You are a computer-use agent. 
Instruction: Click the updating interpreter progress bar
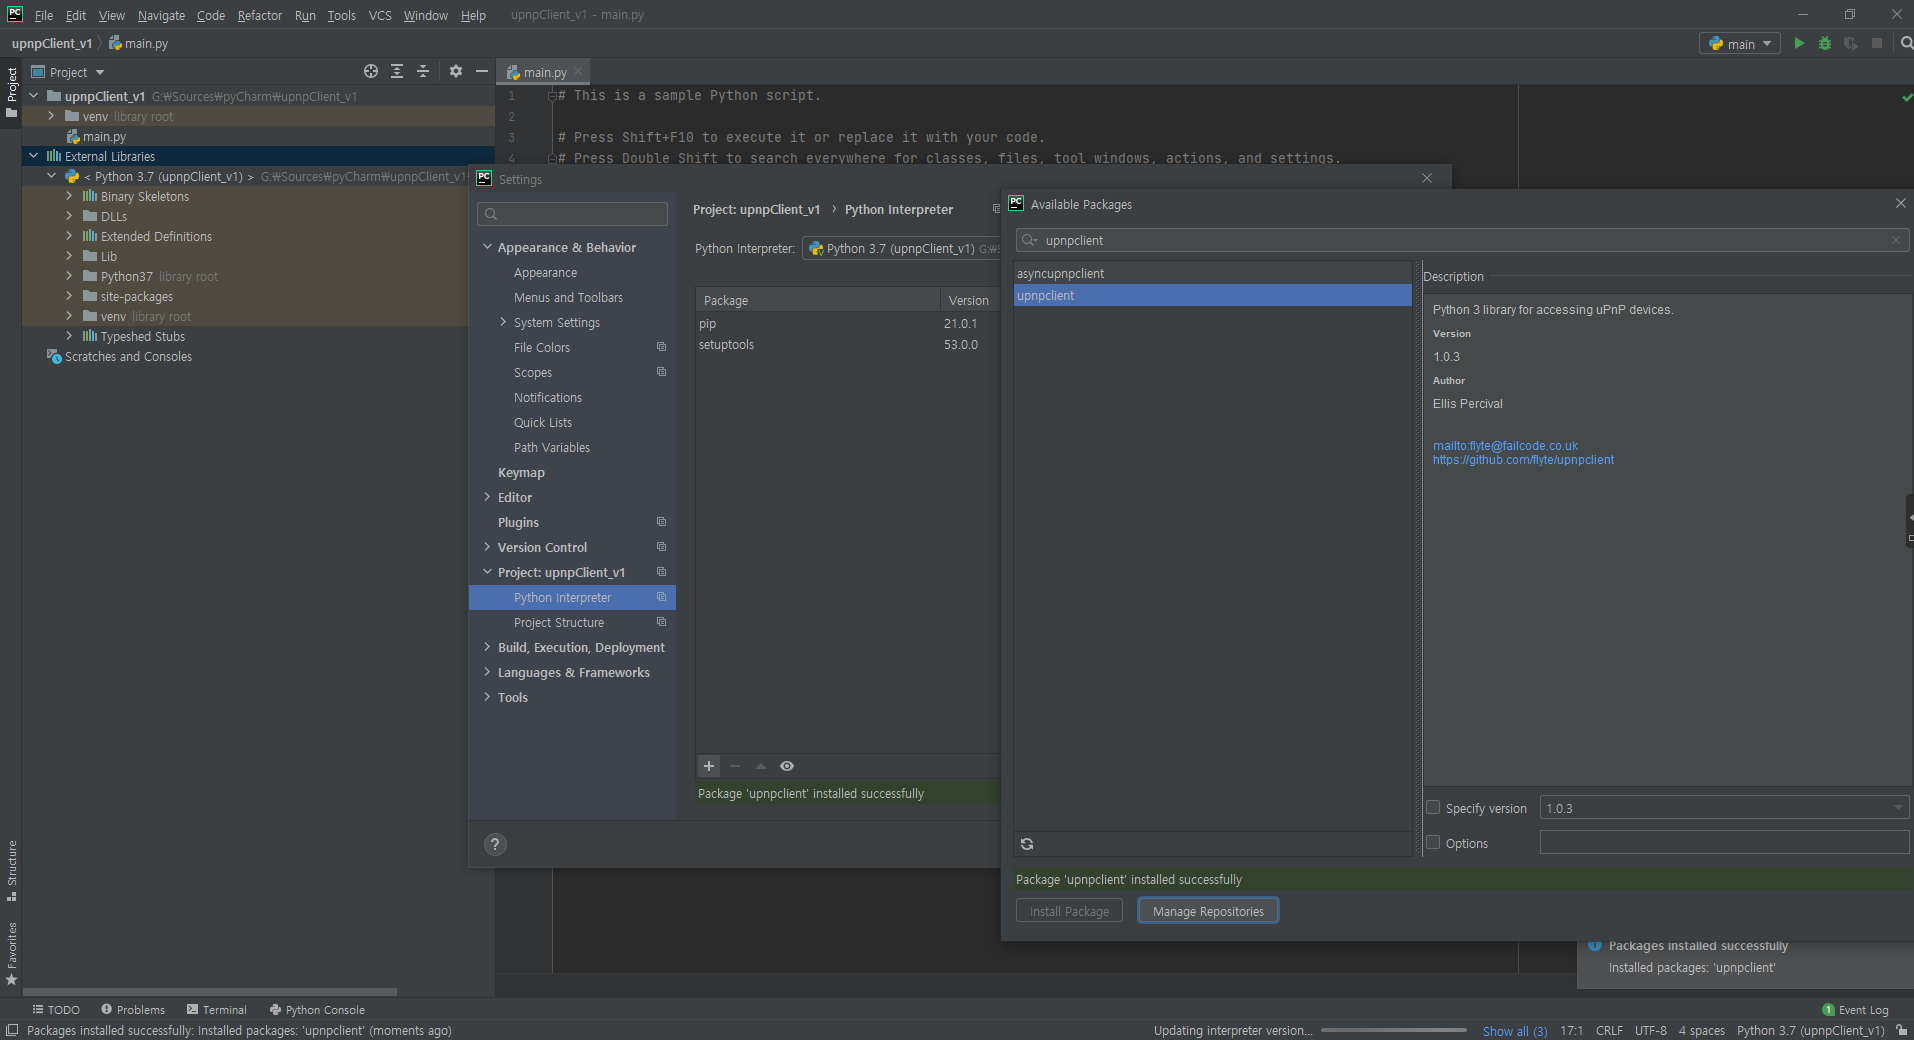click(1394, 1030)
